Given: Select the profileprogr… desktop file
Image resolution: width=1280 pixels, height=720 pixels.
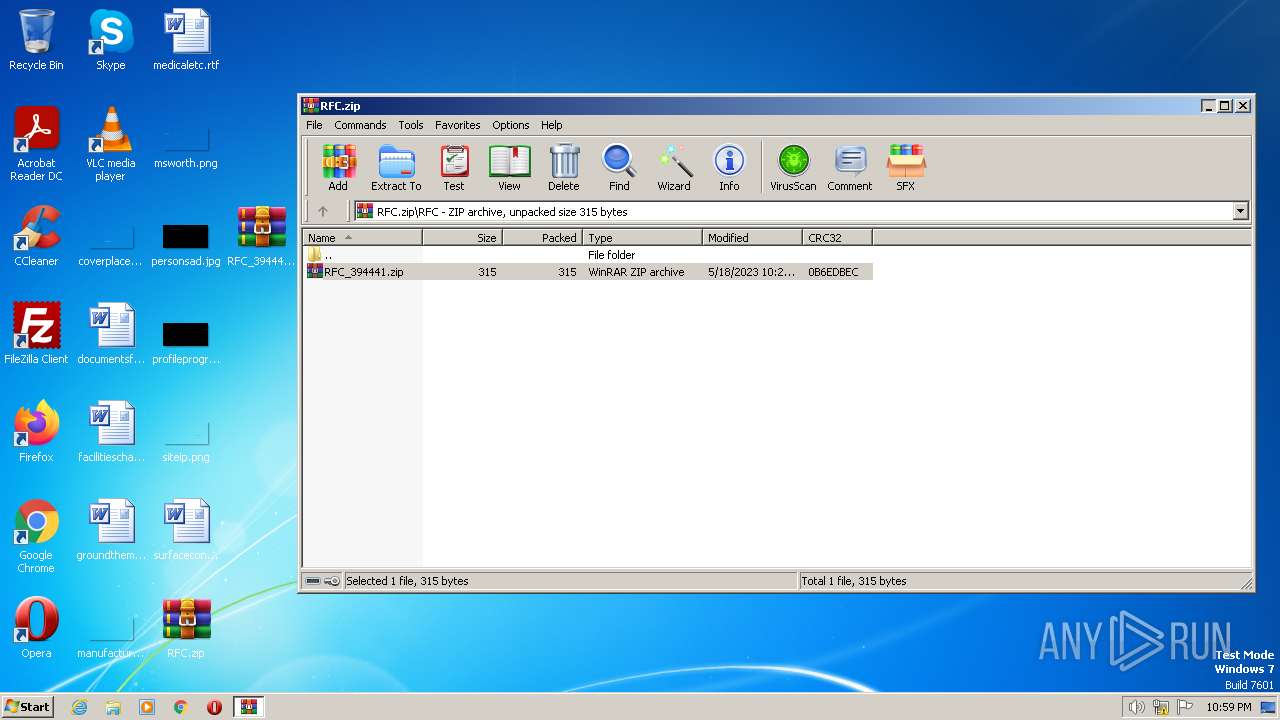Looking at the screenshot, I should [186, 341].
